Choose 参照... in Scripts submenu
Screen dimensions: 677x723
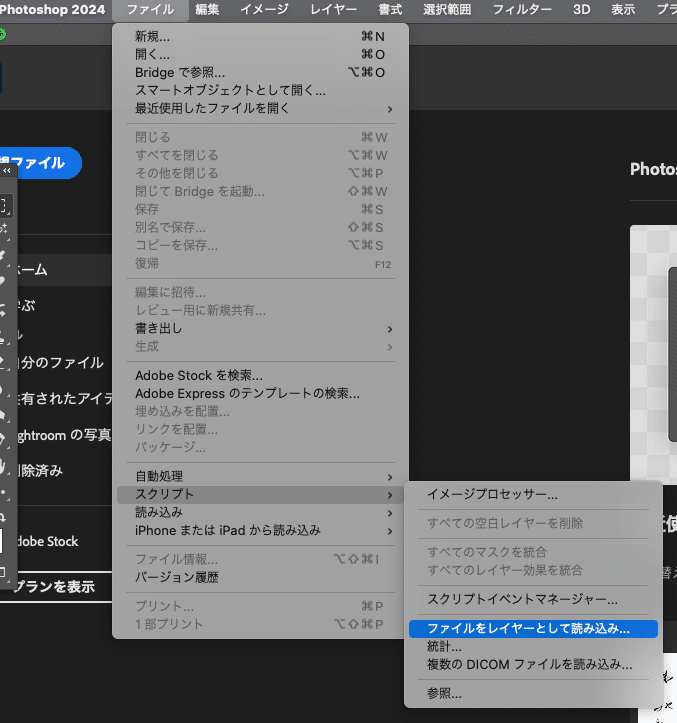point(533,693)
